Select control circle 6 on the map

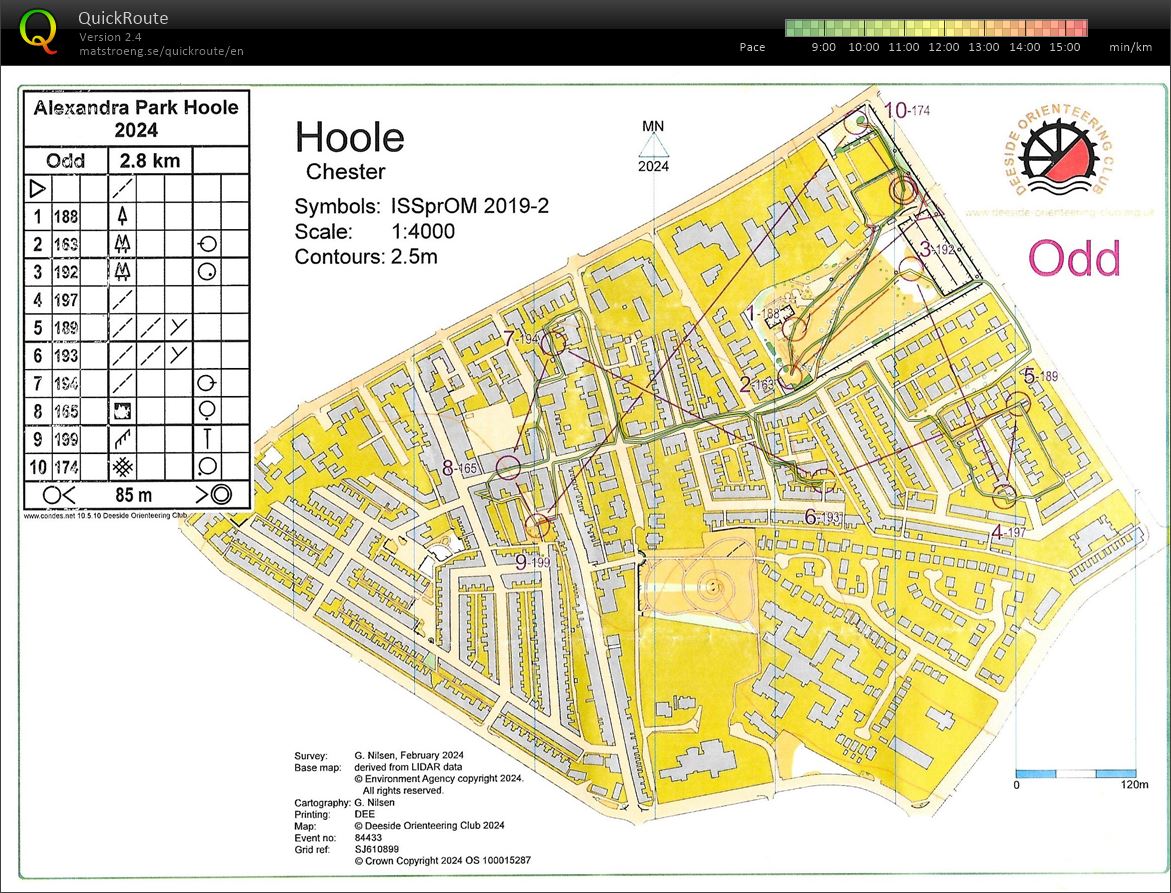point(824,482)
